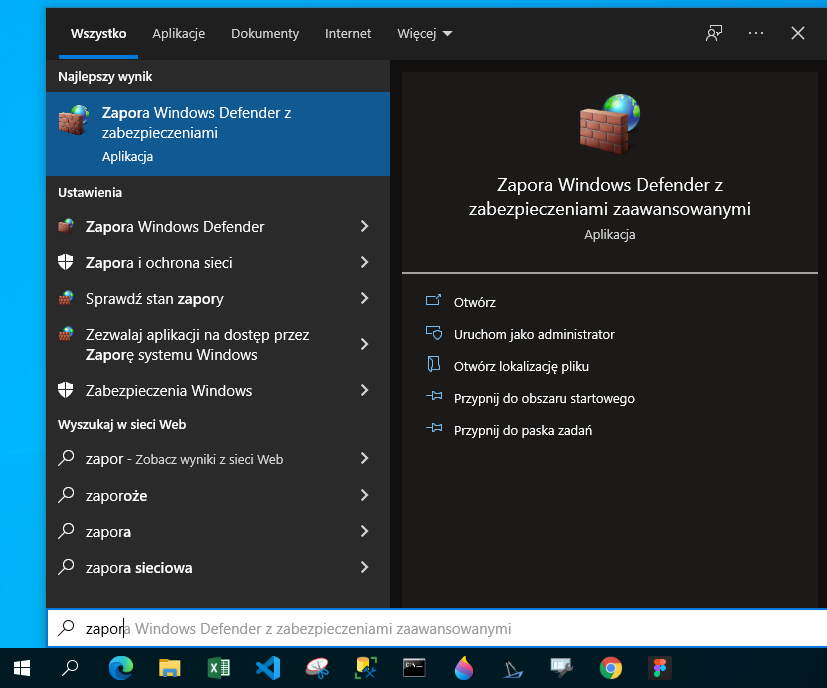
Task: Expand arrow for Zabezpieczenia Windows
Action: pyautogui.click(x=364, y=390)
